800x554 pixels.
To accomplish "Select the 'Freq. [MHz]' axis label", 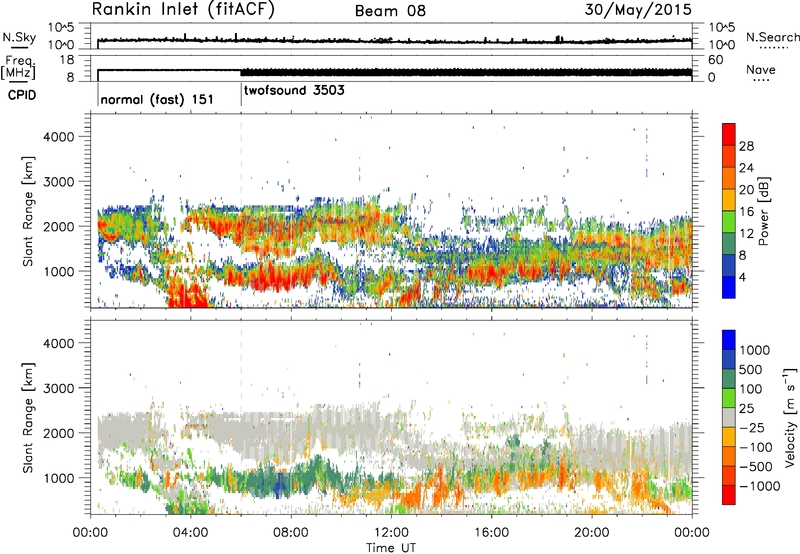I will 18,67.
